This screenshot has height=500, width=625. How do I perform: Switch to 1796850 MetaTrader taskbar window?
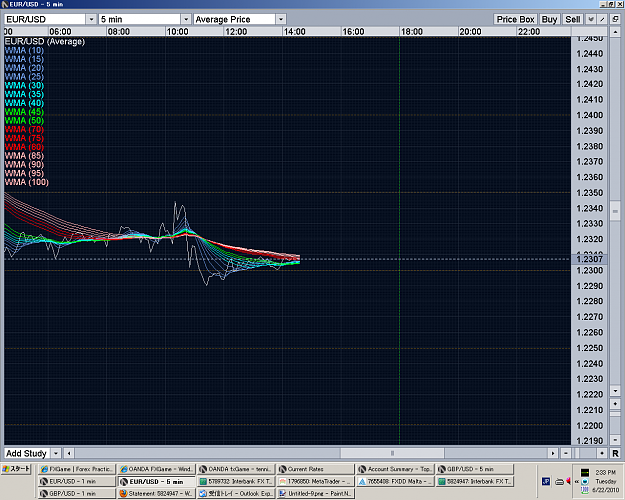click(315, 481)
